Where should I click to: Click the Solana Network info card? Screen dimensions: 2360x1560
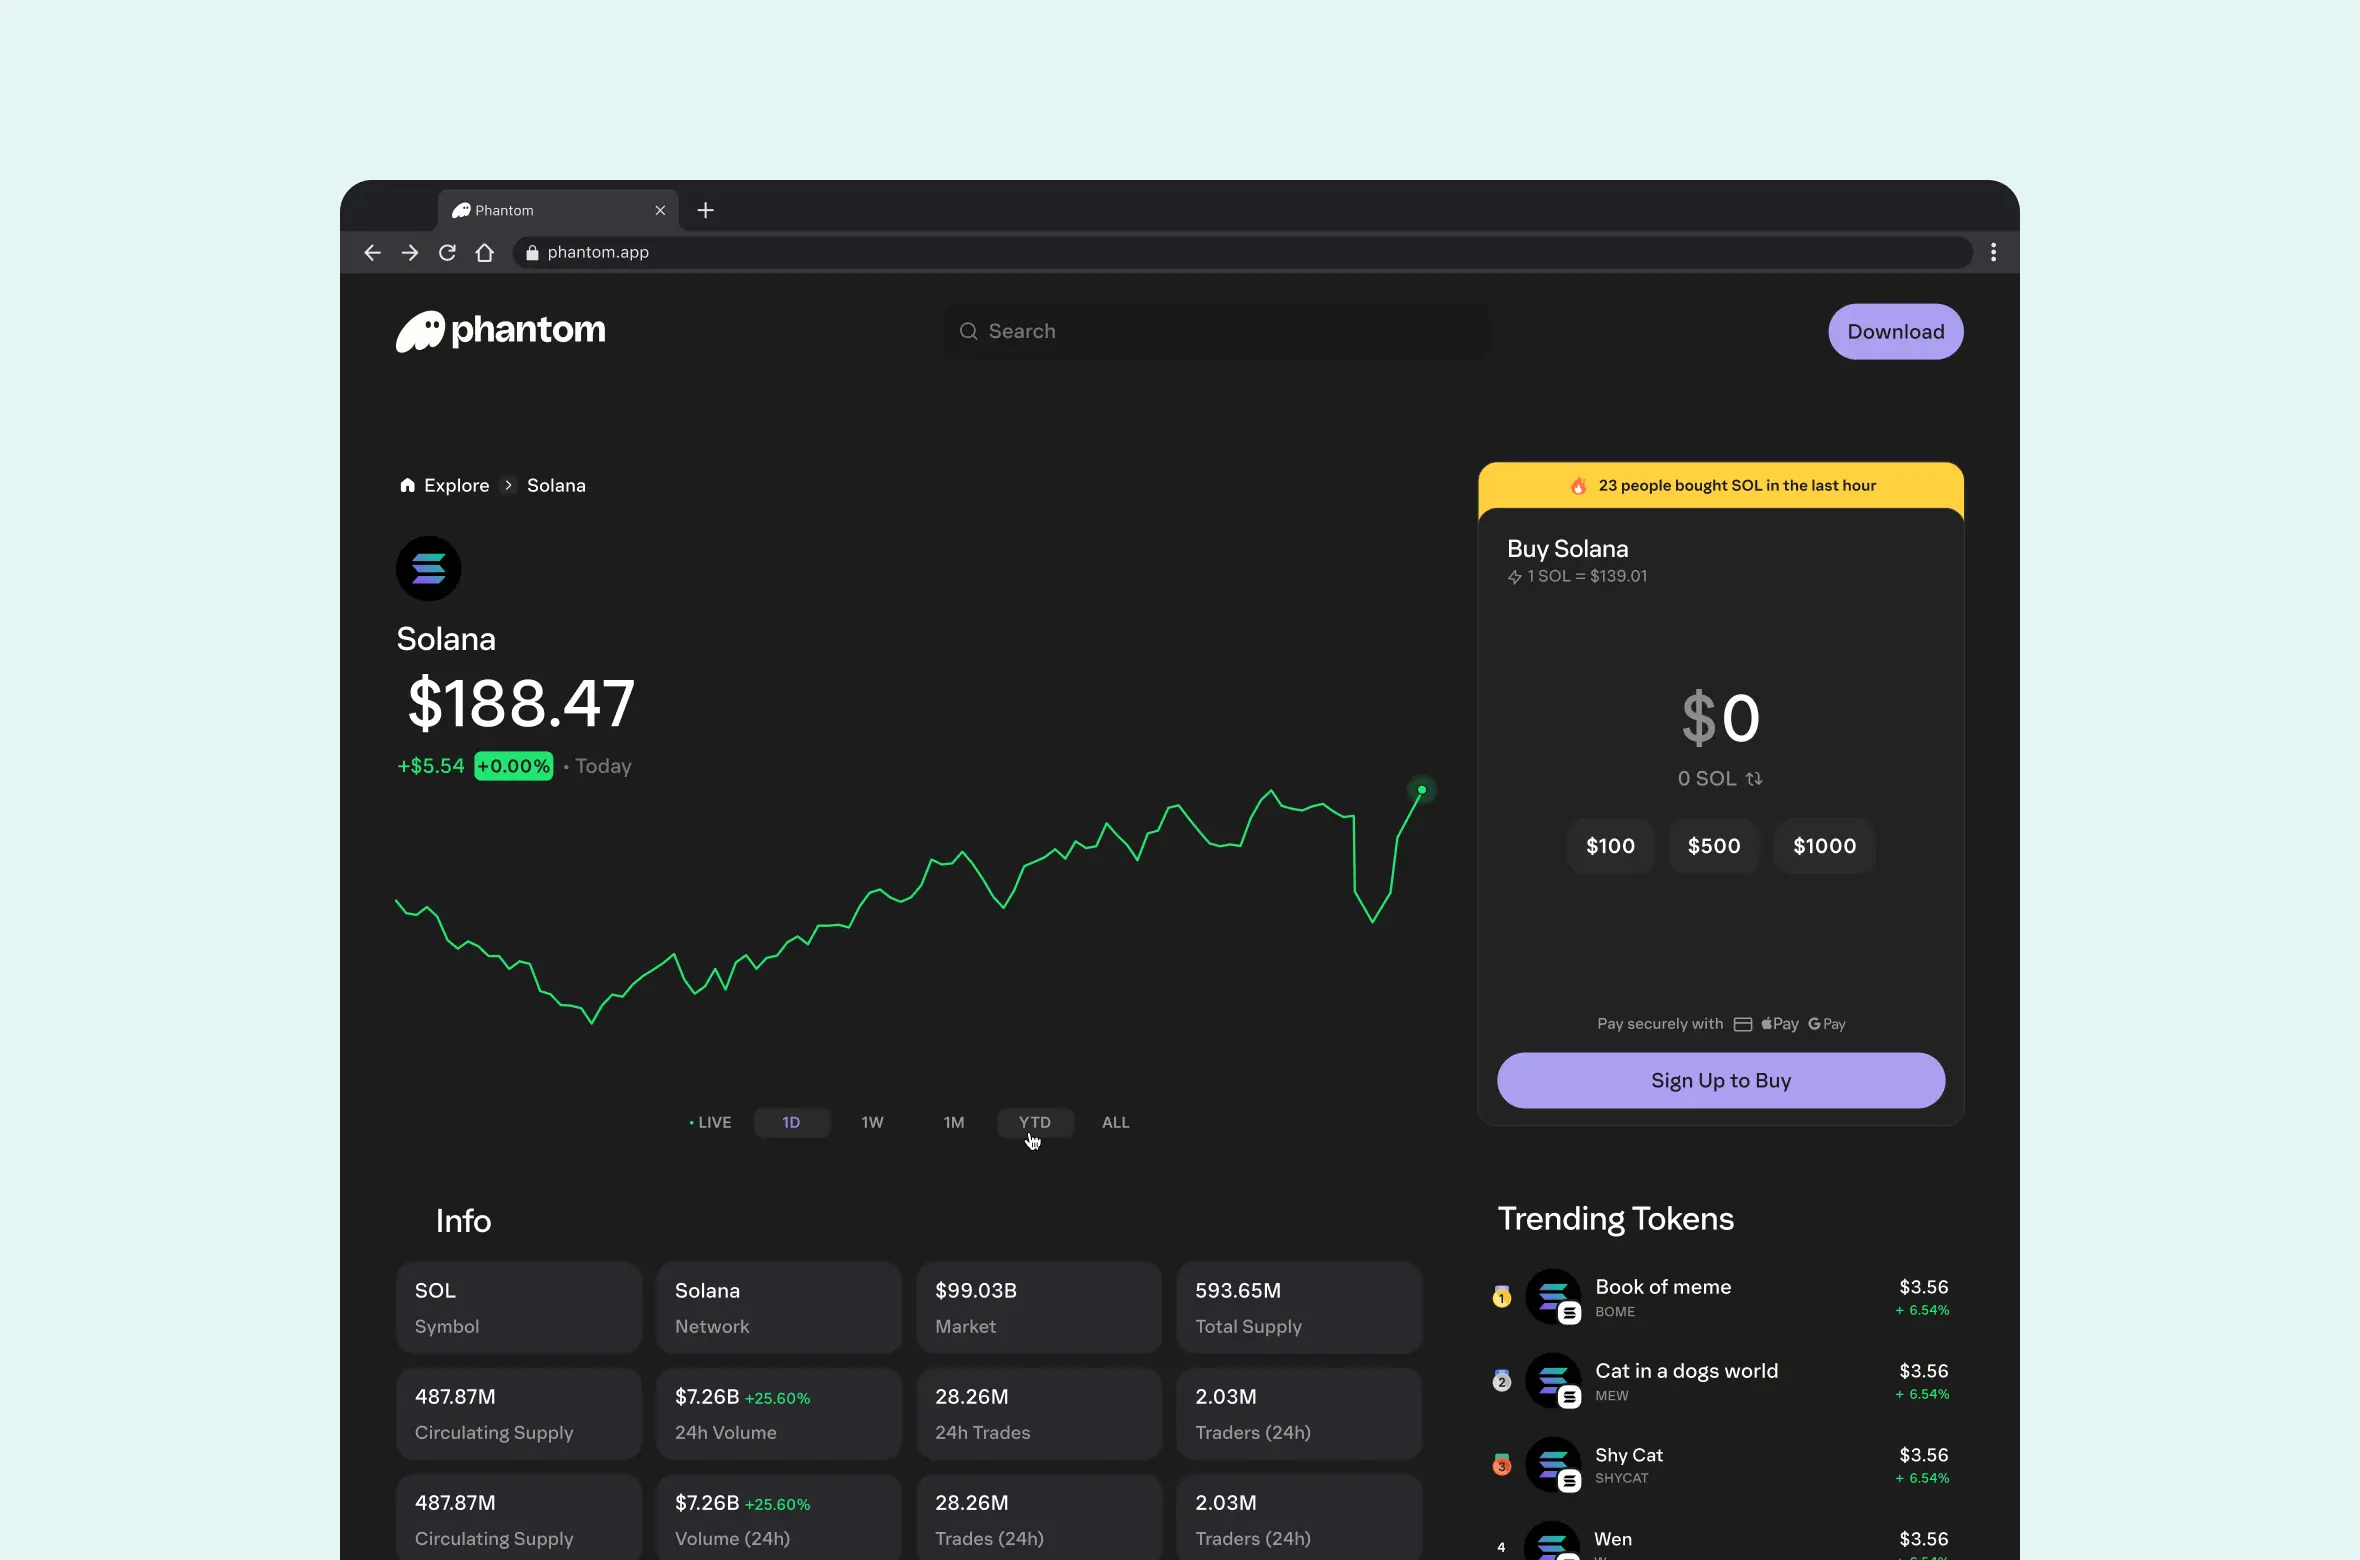pos(779,1308)
